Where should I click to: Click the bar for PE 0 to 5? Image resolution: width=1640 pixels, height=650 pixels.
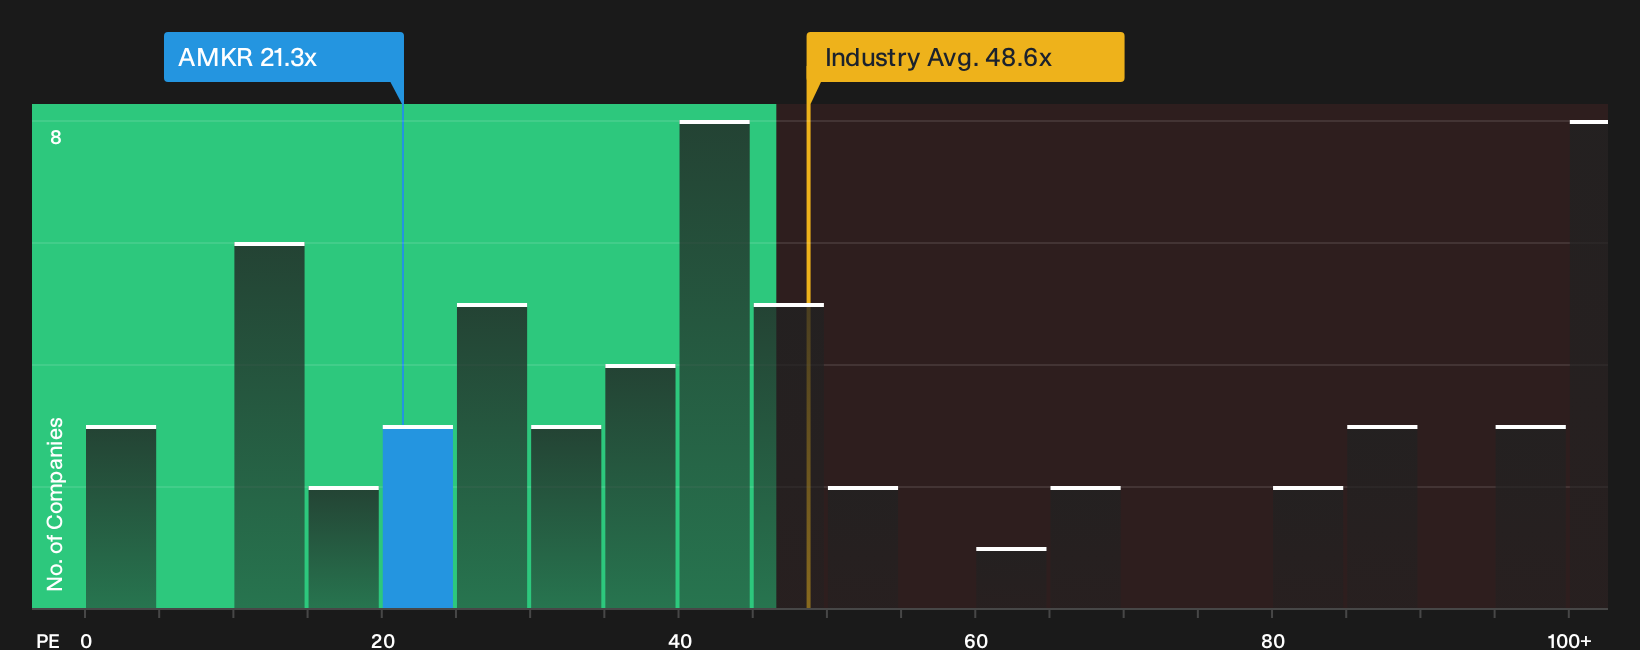pos(121,517)
